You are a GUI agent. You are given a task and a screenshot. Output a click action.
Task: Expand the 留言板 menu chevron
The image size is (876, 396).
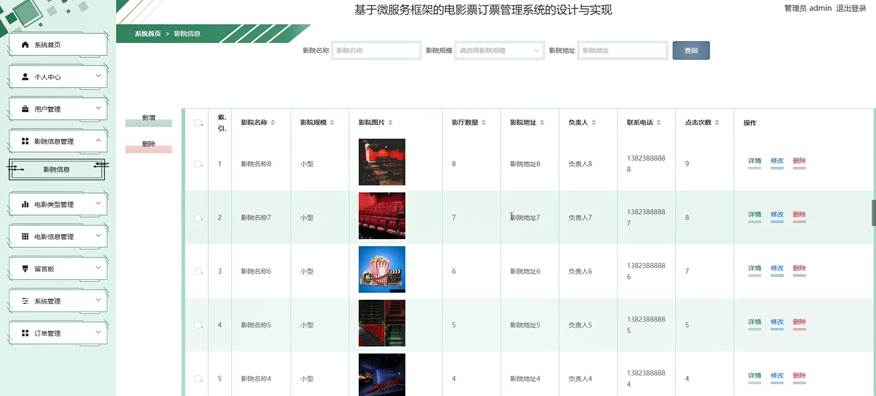tap(98, 268)
